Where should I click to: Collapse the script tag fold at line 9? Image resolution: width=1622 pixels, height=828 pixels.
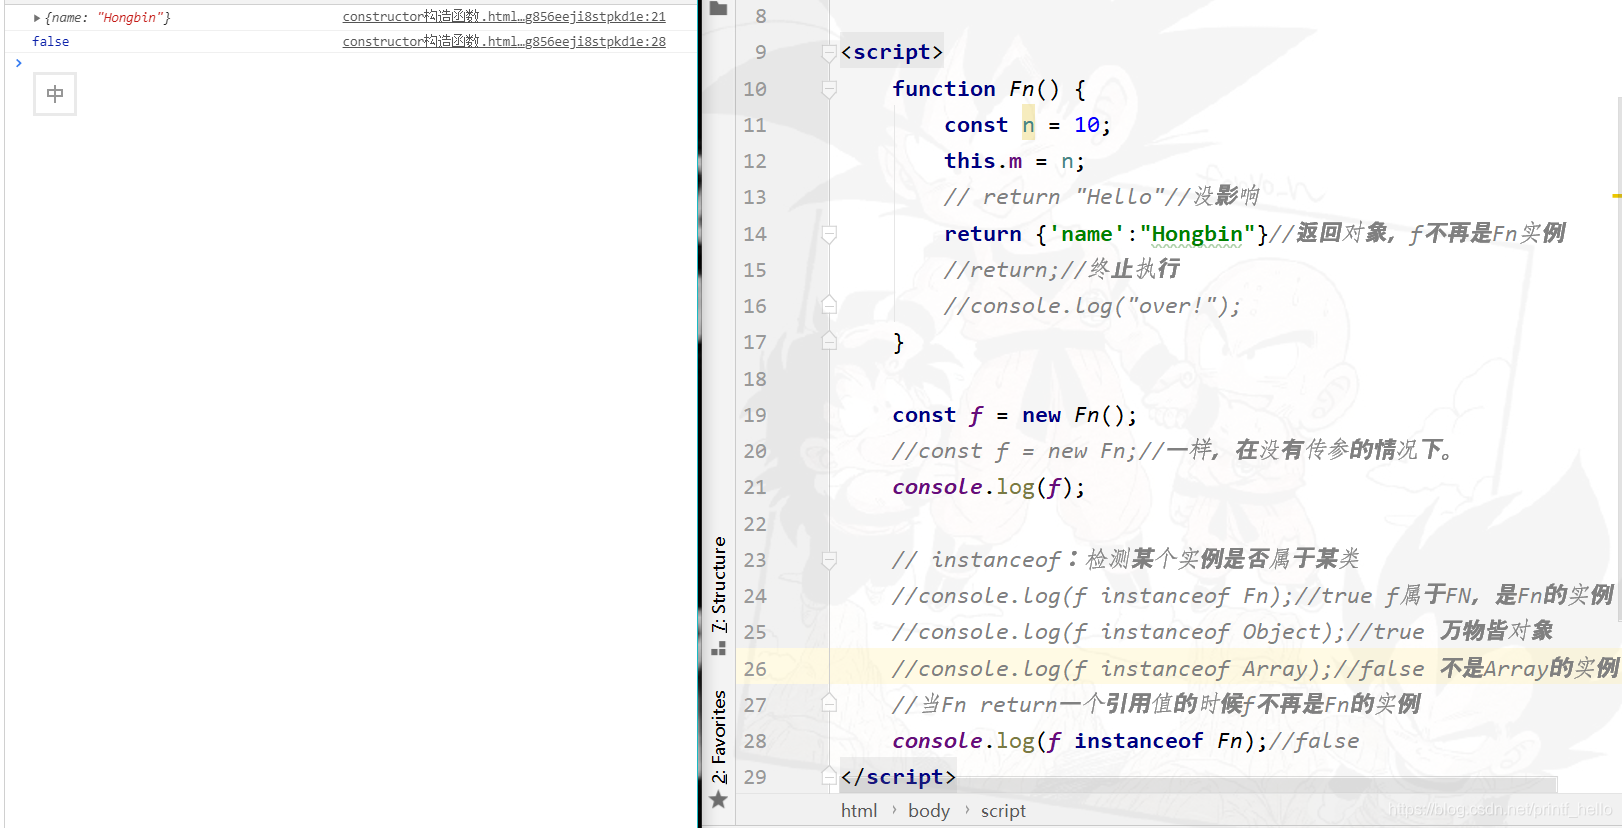tap(829, 53)
